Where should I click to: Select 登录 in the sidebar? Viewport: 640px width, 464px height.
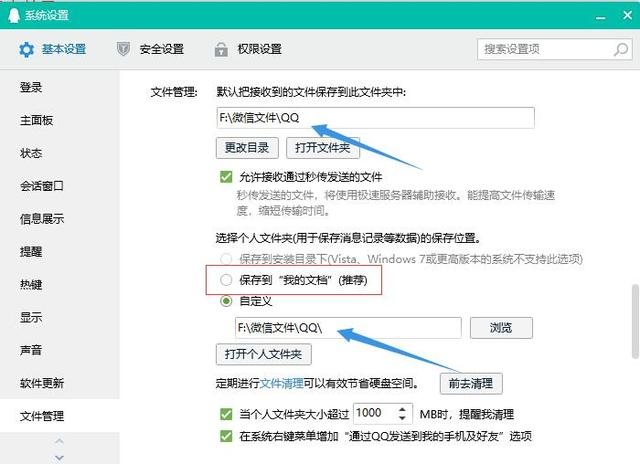click(x=31, y=87)
